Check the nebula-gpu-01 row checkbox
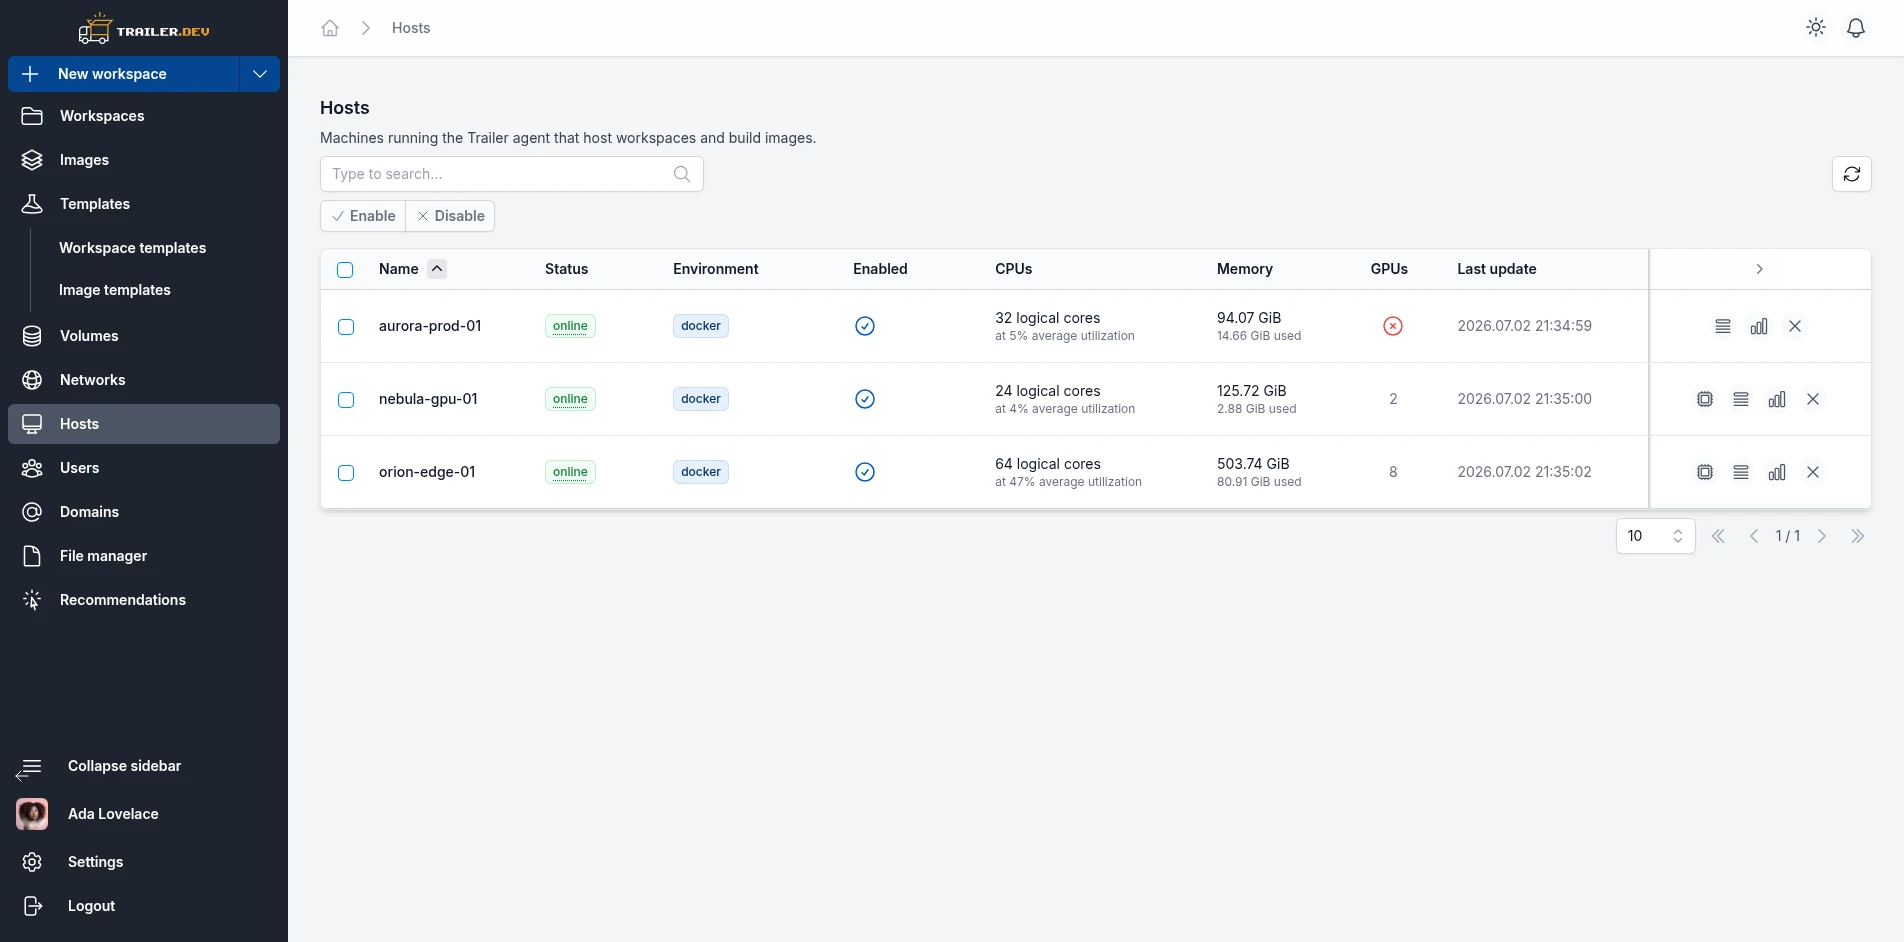Image resolution: width=1904 pixels, height=942 pixels. coord(346,400)
